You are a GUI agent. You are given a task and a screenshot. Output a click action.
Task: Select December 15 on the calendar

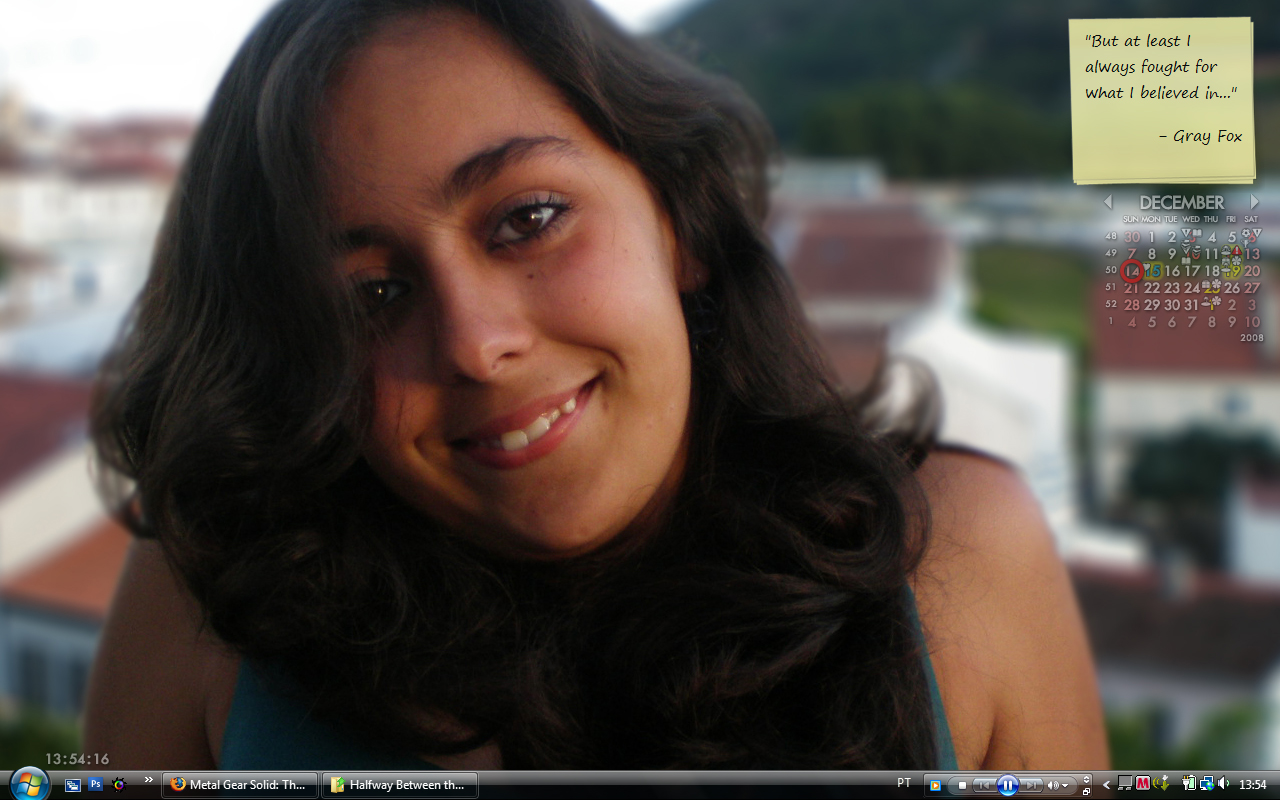tap(1152, 271)
